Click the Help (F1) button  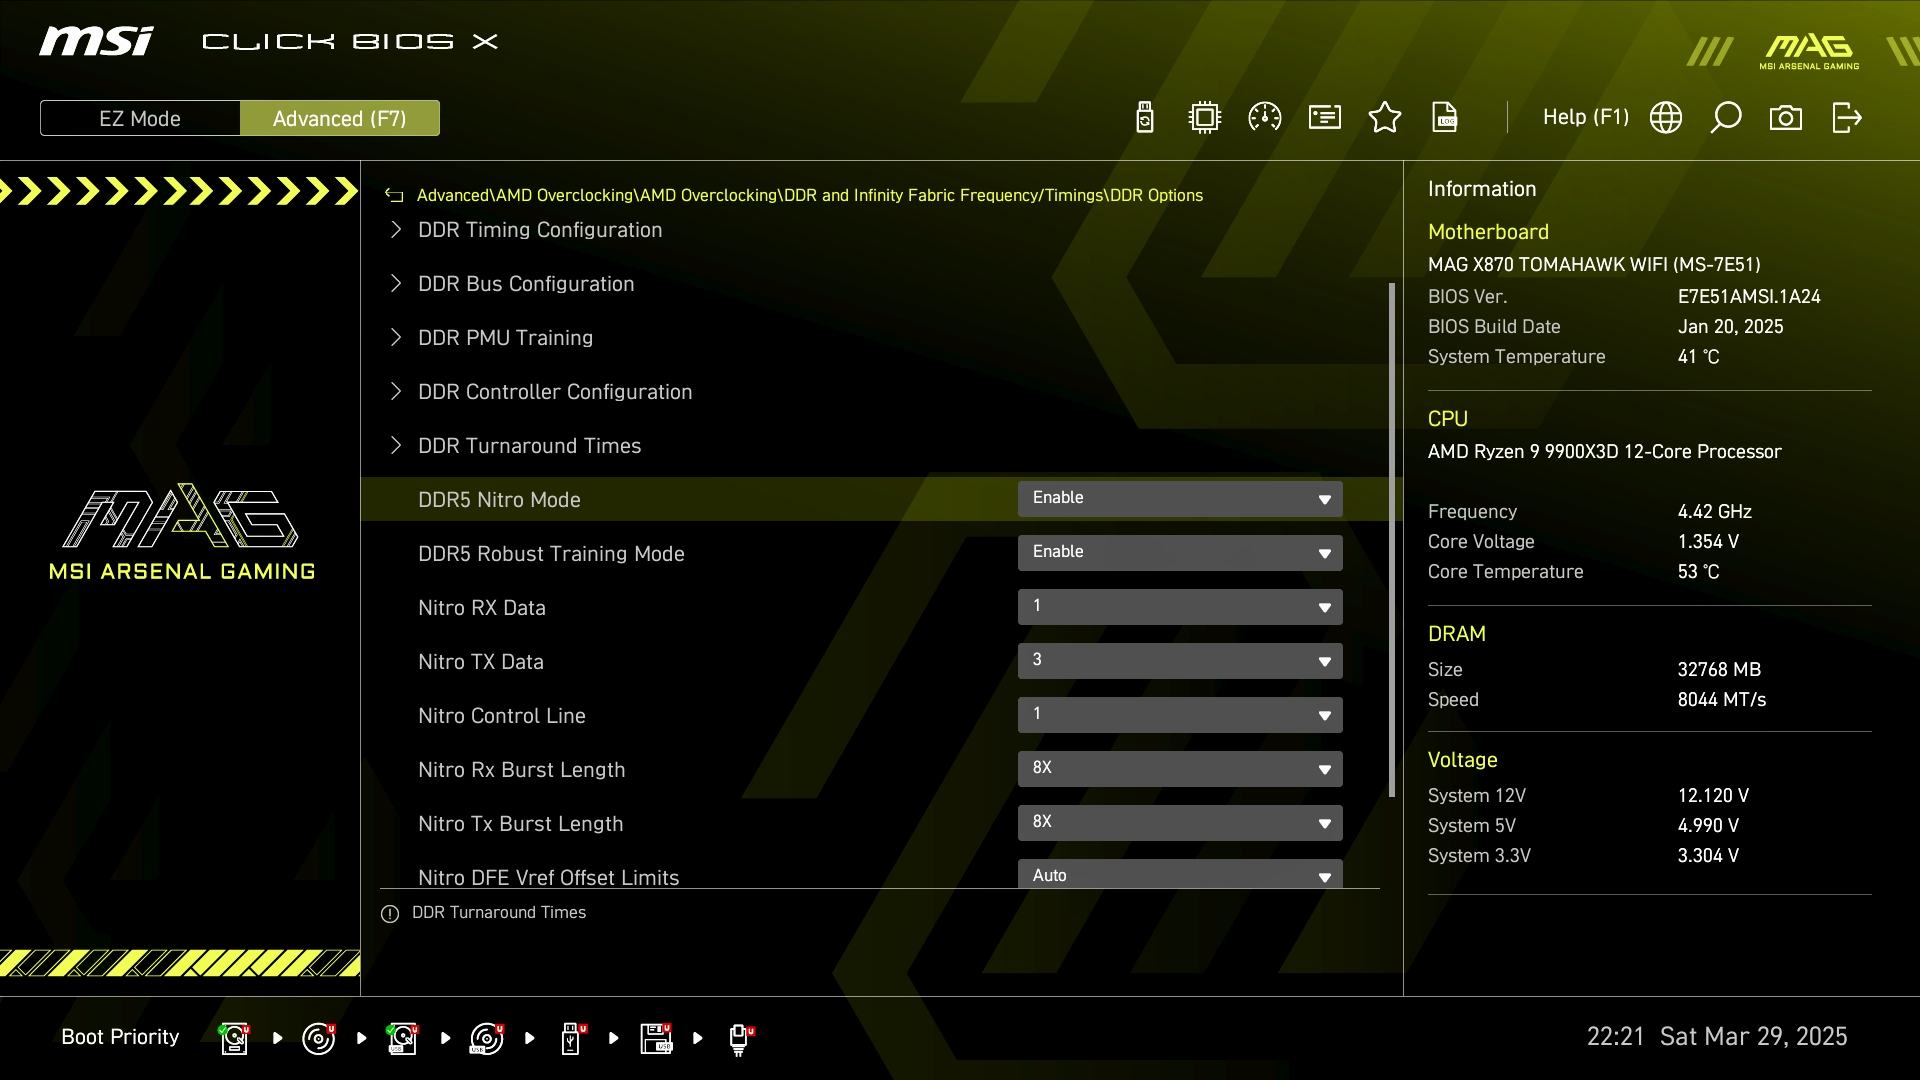point(1585,118)
